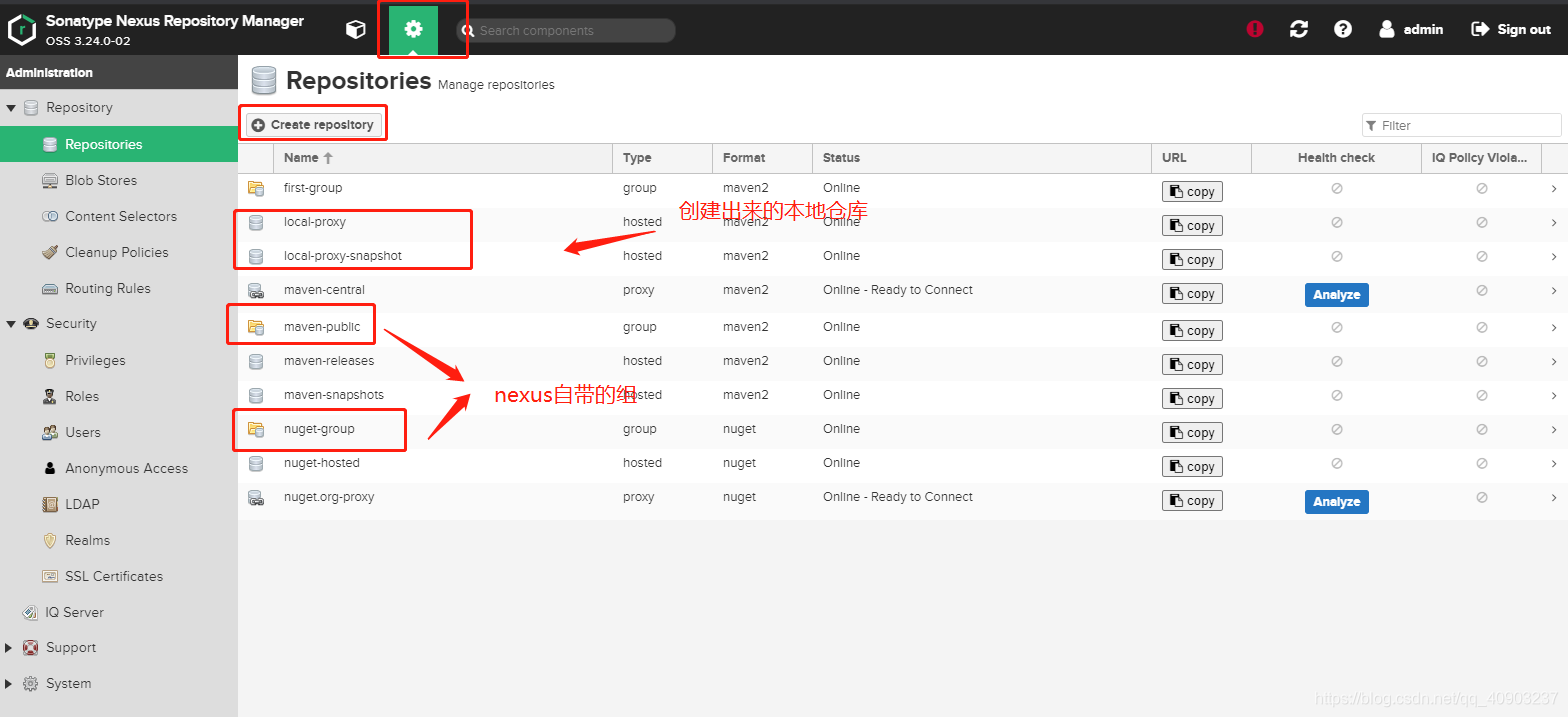Click Analyze for maven-central

click(x=1336, y=295)
